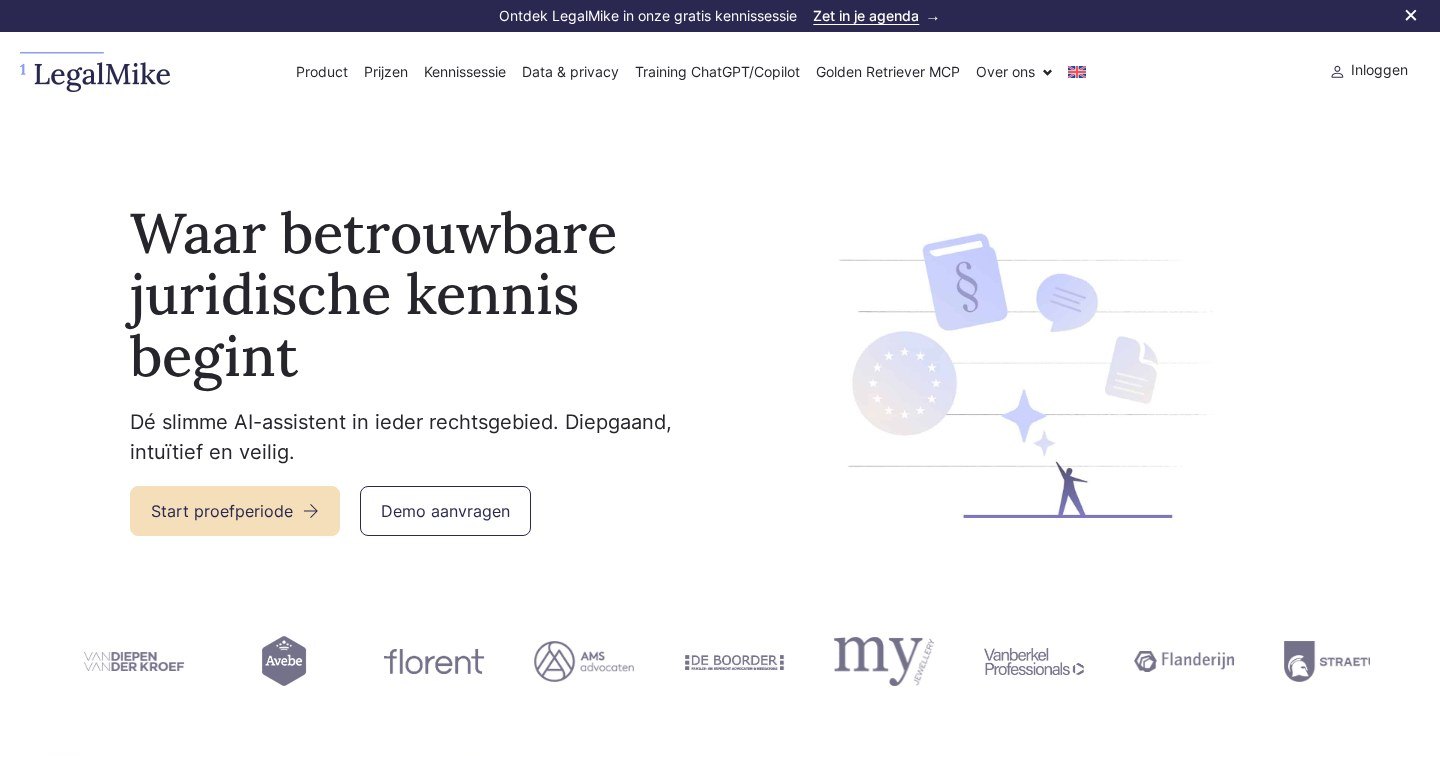This screenshot has height=760, width=1440.
Task: Open Data & privacy page
Action: pyautogui.click(x=570, y=72)
